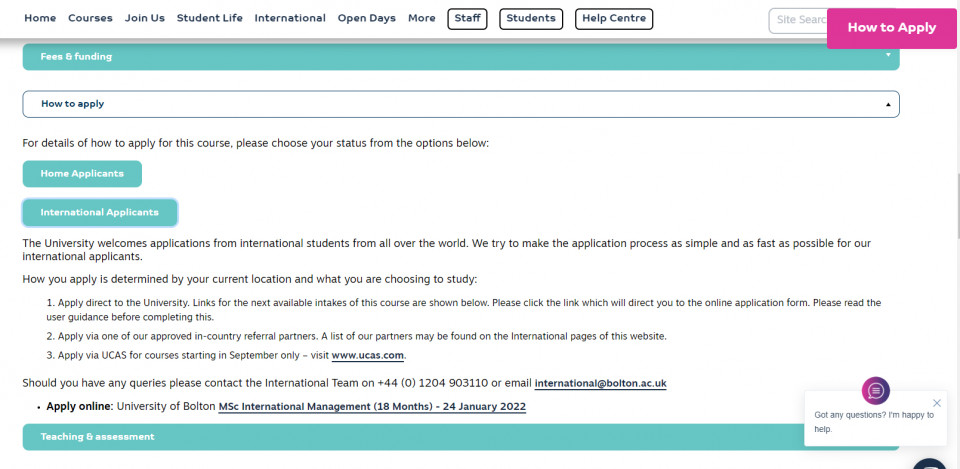
Task: Select Home Applicants
Action: coord(82,174)
